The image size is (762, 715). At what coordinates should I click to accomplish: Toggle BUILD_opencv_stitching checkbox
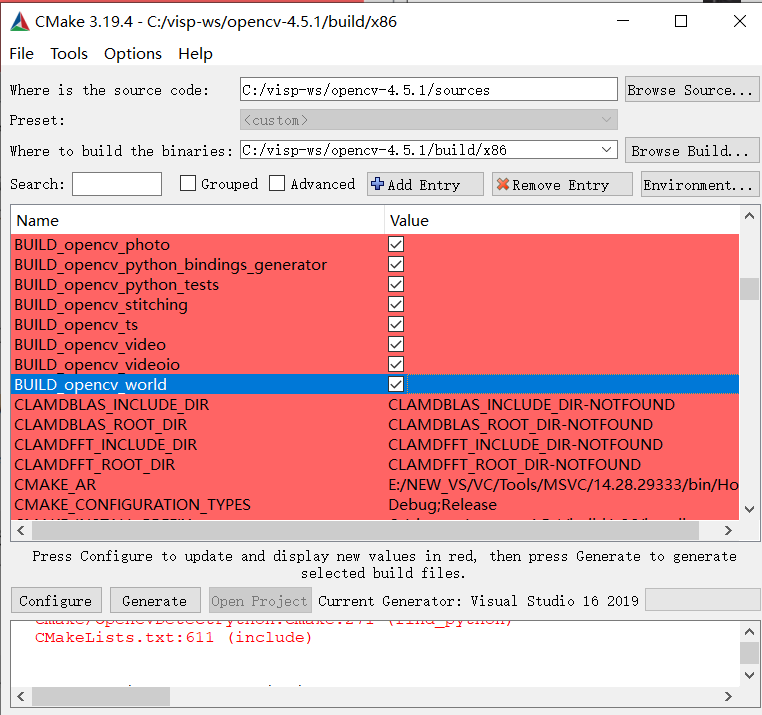click(396, 304)
